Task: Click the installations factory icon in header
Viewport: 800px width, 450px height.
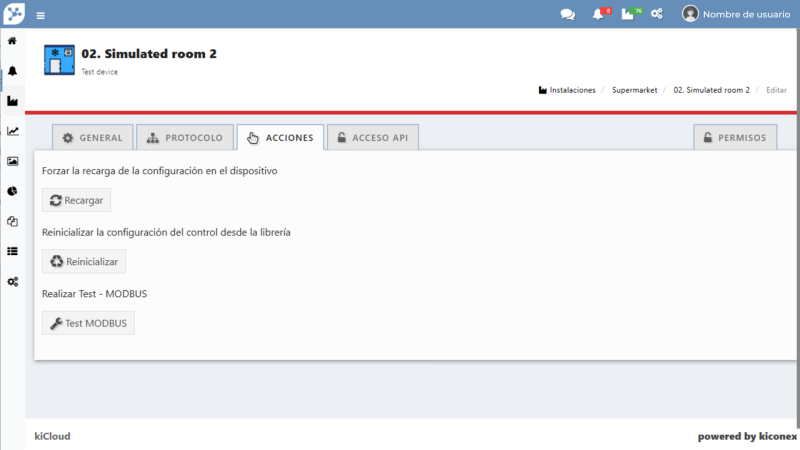Action: [x=628, y=14]
